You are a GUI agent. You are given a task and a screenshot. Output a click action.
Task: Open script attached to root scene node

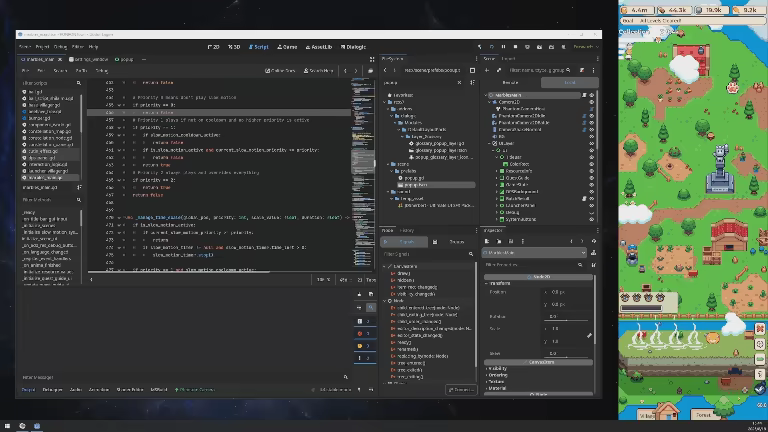584,95
